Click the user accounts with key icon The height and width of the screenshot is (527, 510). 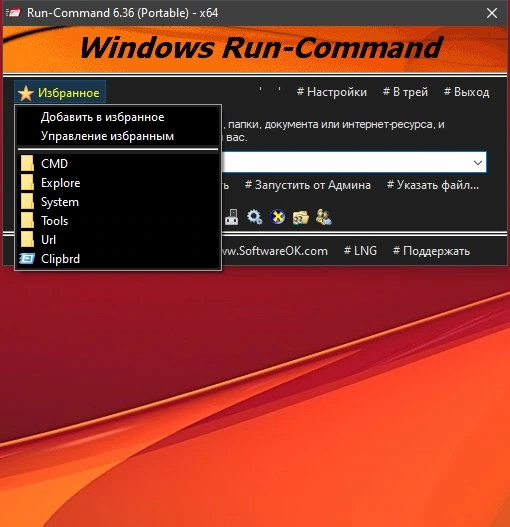click(323, 217)
